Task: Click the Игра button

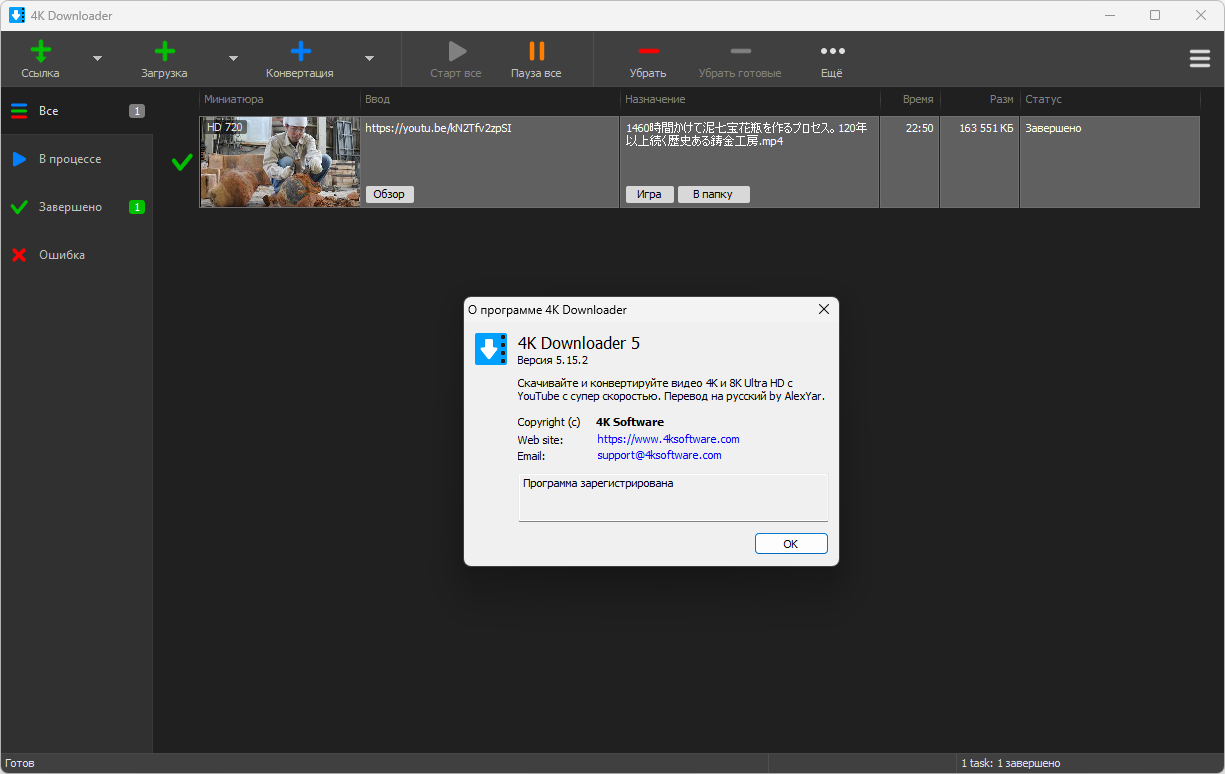Action: 649,194
